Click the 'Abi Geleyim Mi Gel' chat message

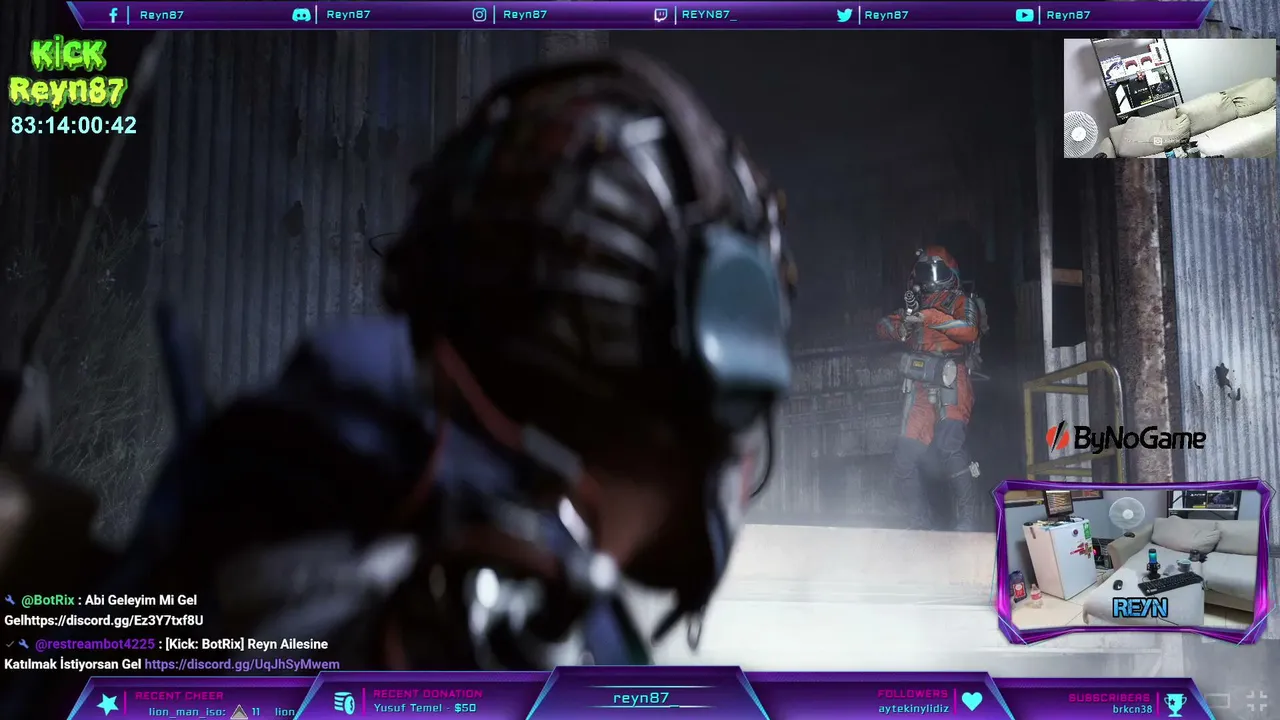tap(141, 600)
